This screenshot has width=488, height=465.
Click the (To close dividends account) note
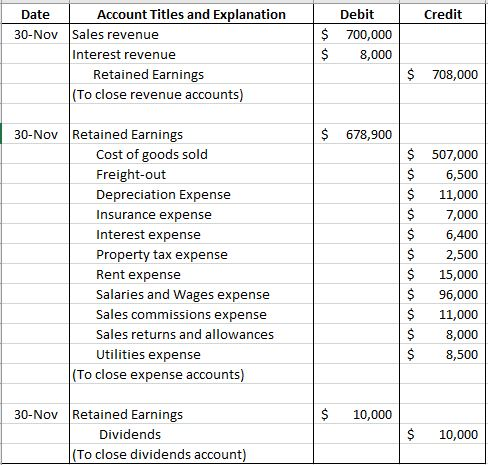[191, 454]
